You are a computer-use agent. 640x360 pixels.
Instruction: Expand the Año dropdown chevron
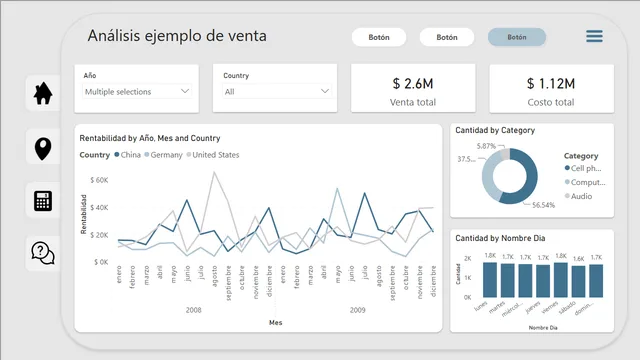point(185,91)
